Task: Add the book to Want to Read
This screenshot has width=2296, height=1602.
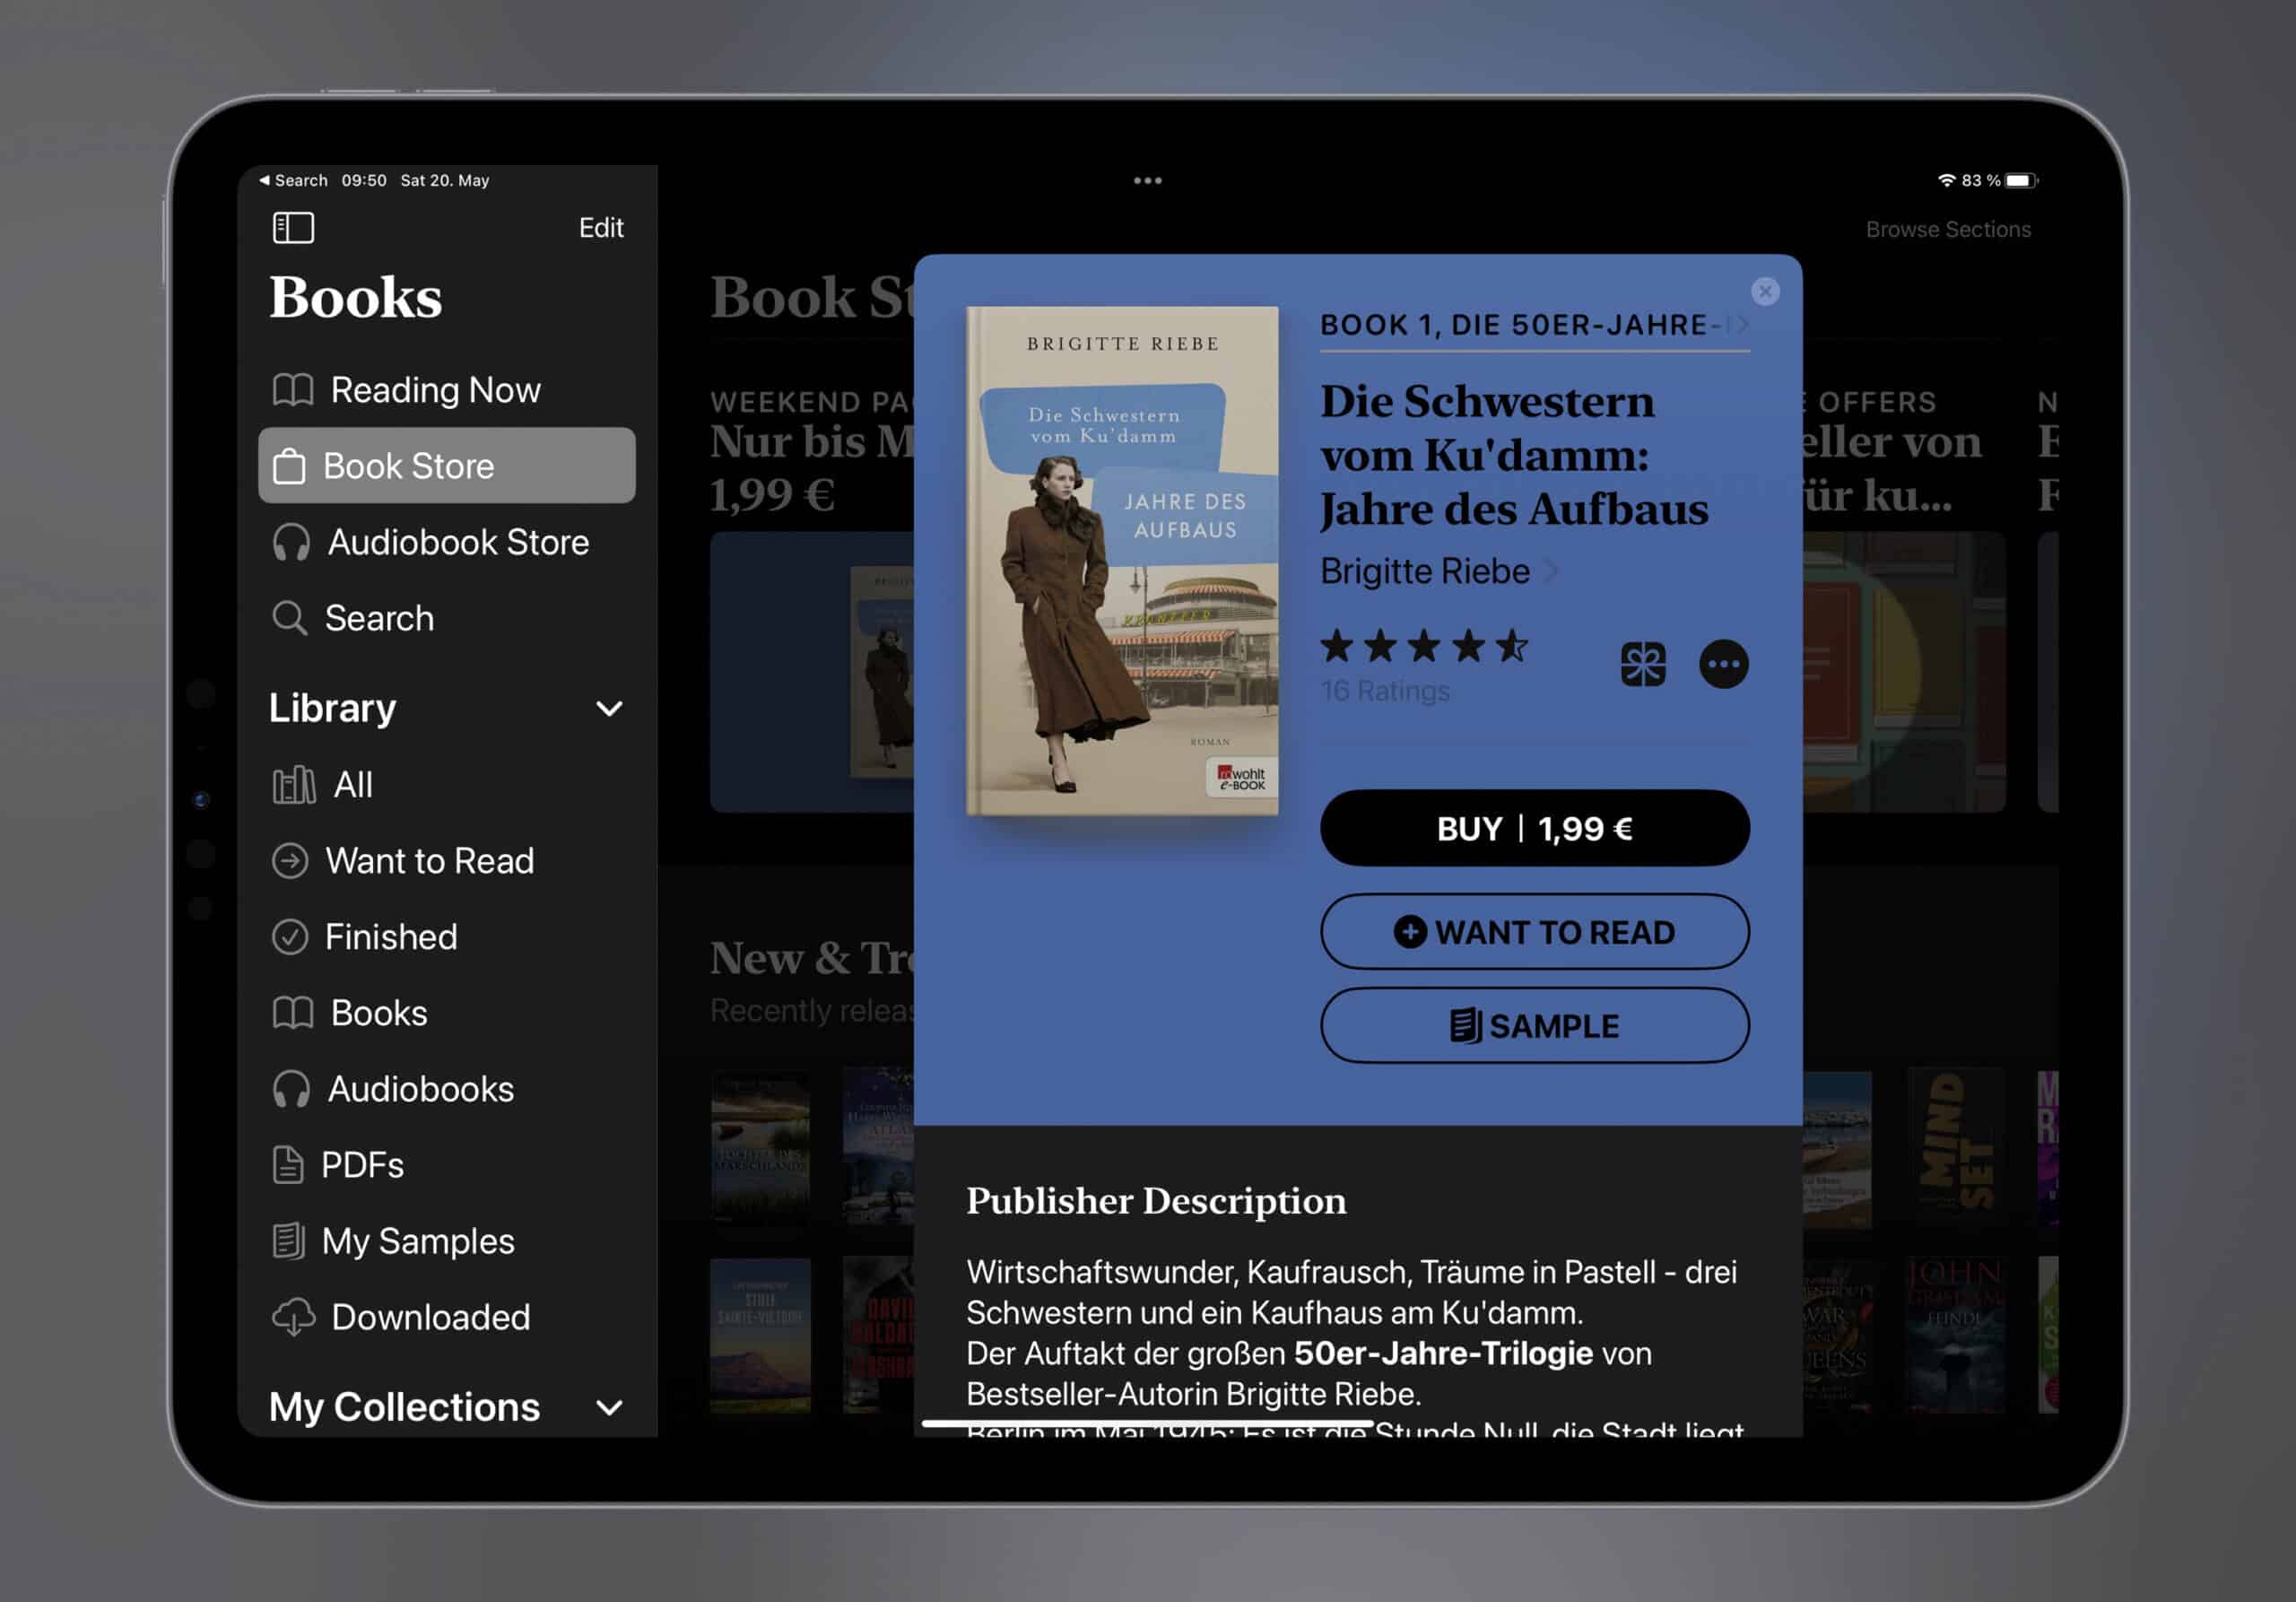Action: click(1534, 932)
